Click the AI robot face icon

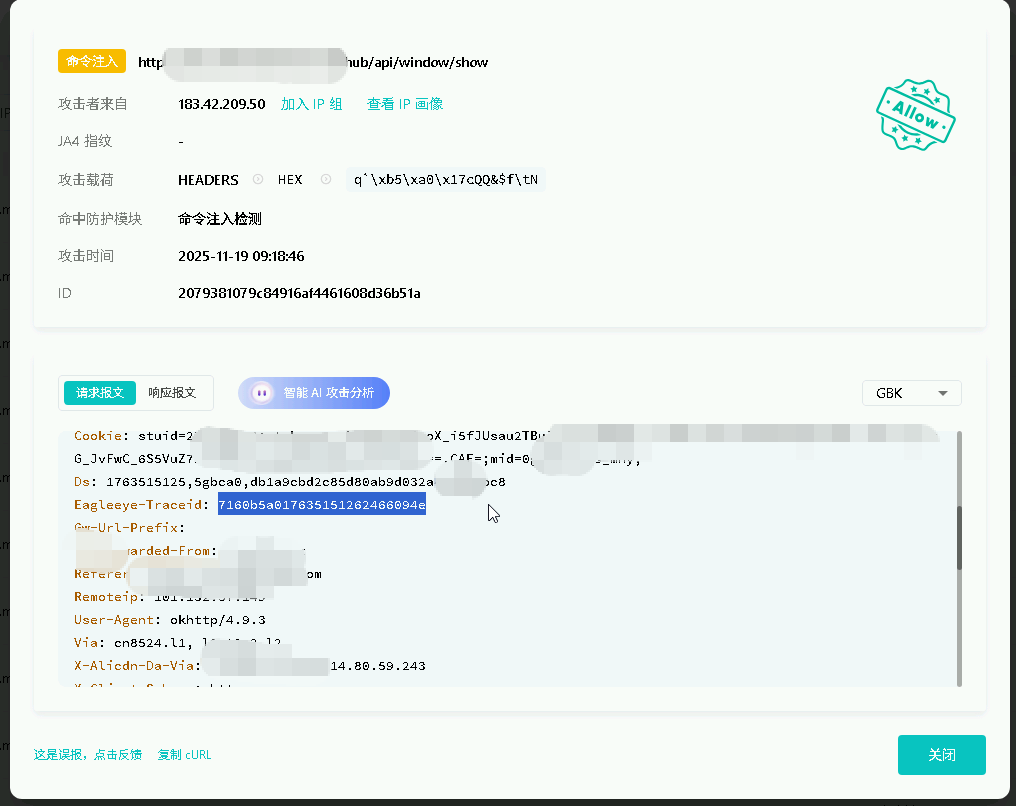(261, 393)
